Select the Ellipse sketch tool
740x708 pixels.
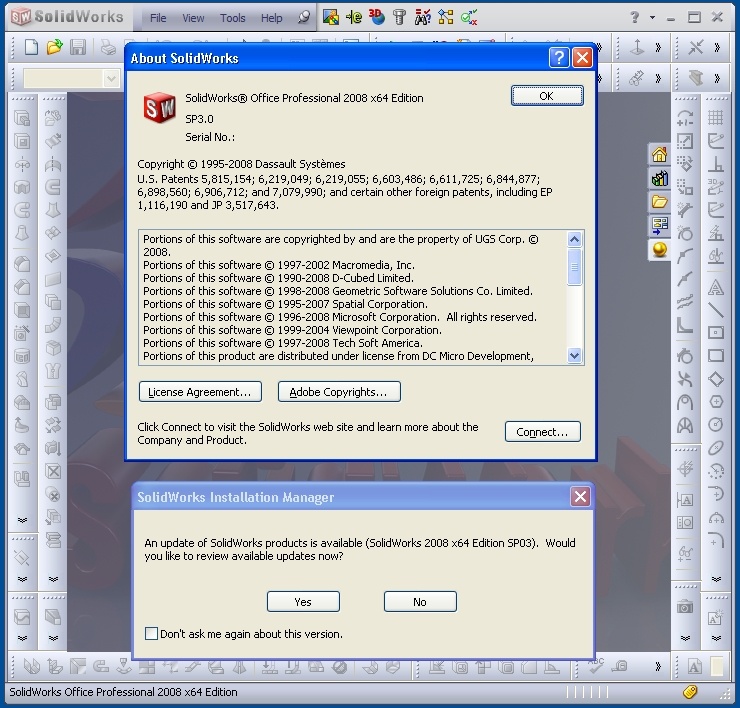pos(716,447)
